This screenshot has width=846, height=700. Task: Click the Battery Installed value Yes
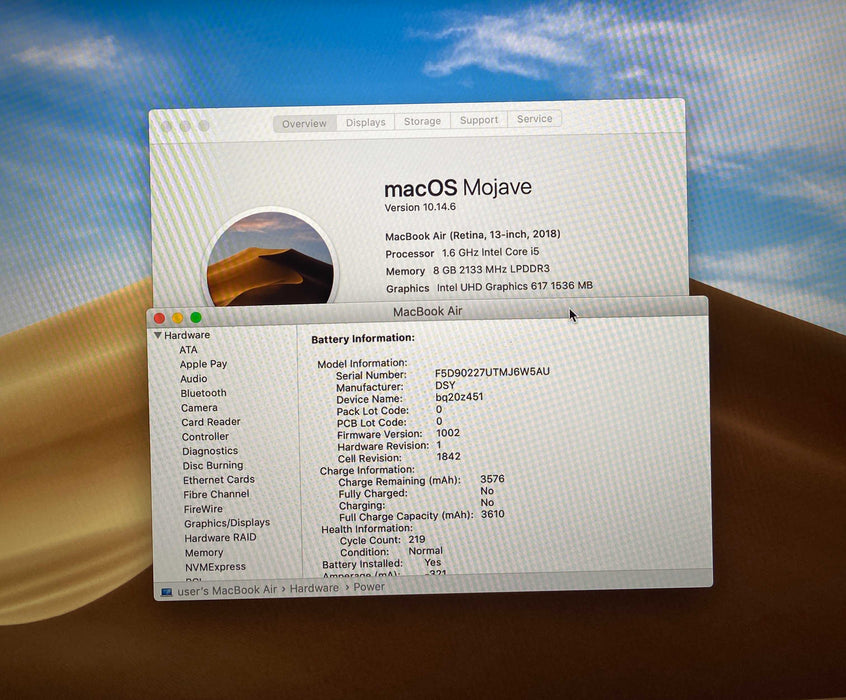coord(433,562)
